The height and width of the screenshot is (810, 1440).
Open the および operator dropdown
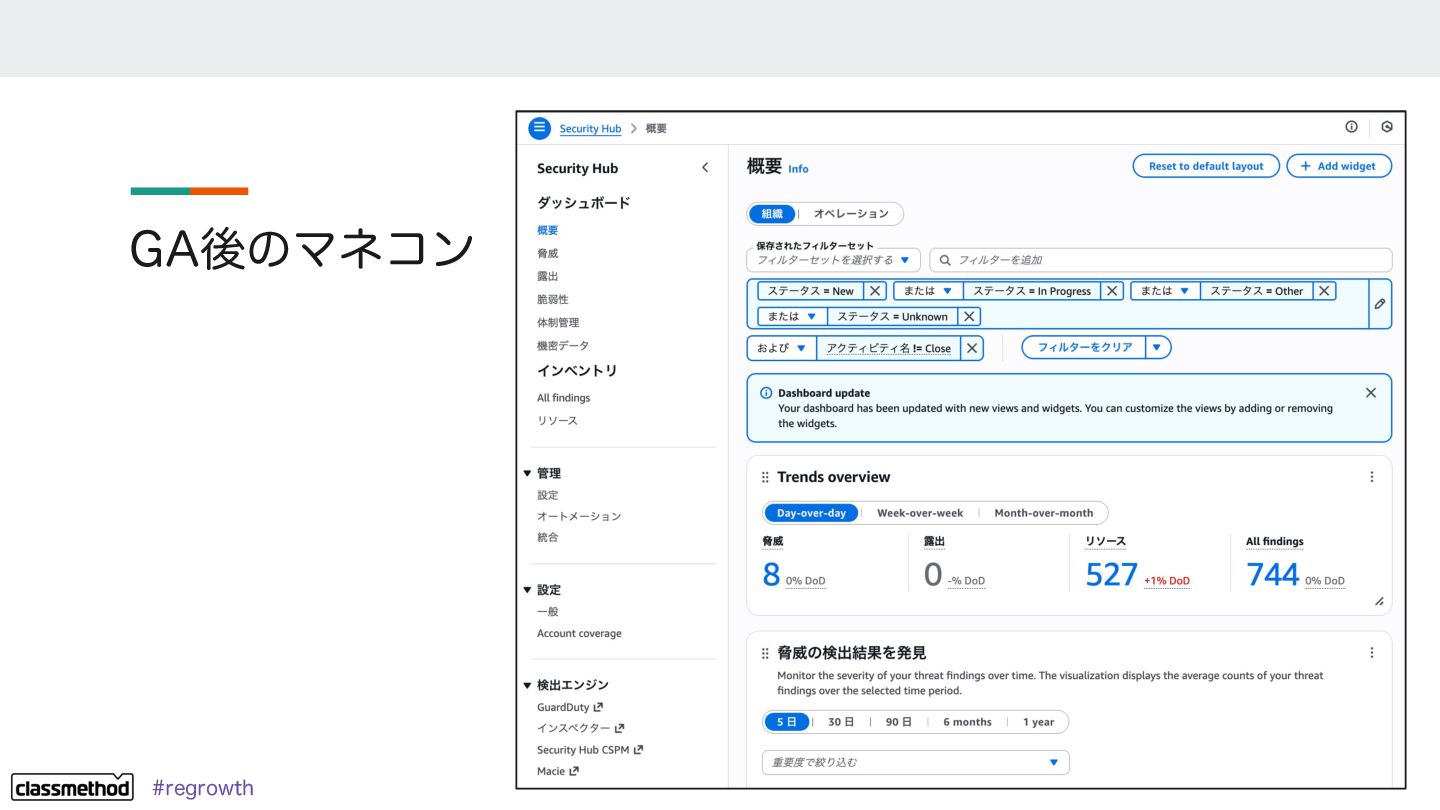pyautogui.click(x=781, y=348)
